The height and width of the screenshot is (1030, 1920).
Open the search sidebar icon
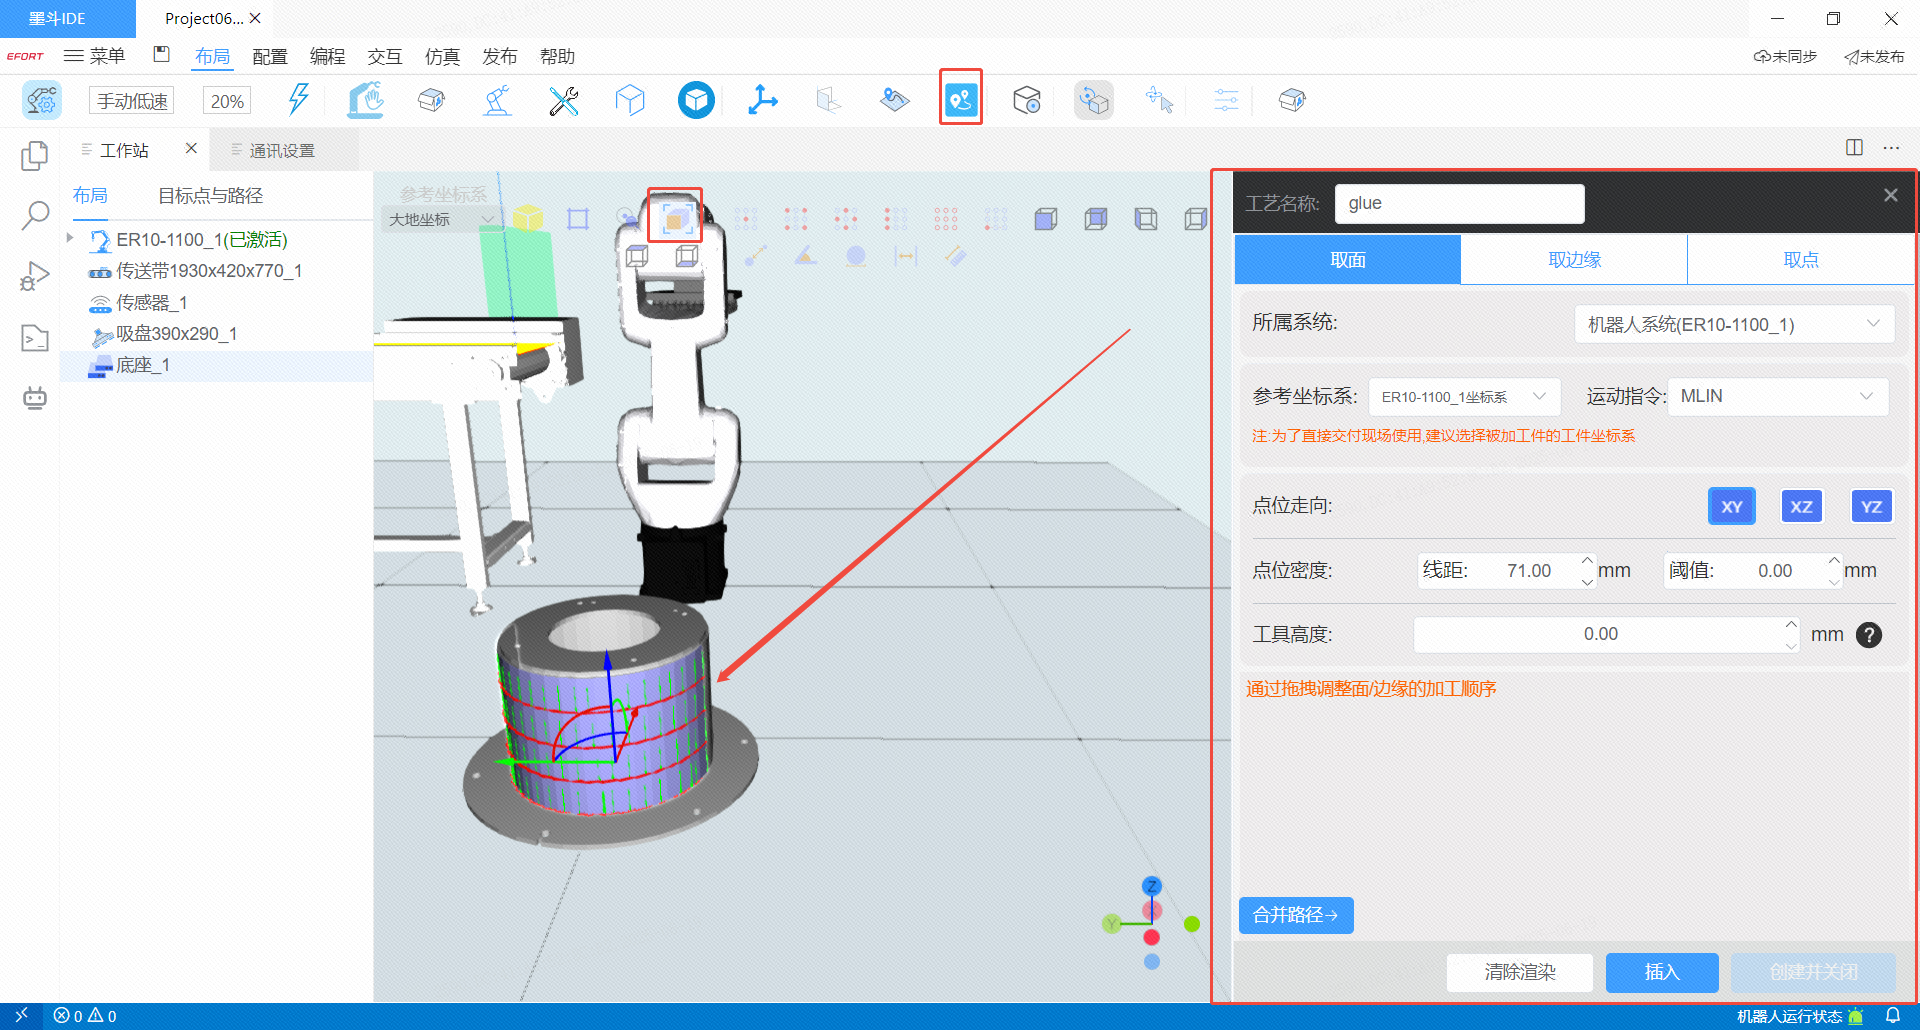pos(35,215)
